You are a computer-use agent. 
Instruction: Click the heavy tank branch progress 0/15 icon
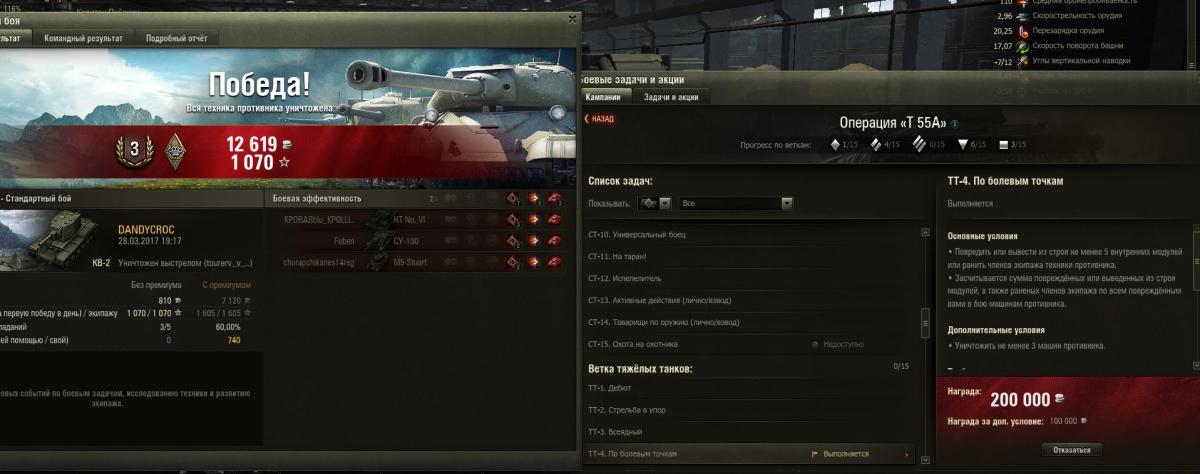920,145
